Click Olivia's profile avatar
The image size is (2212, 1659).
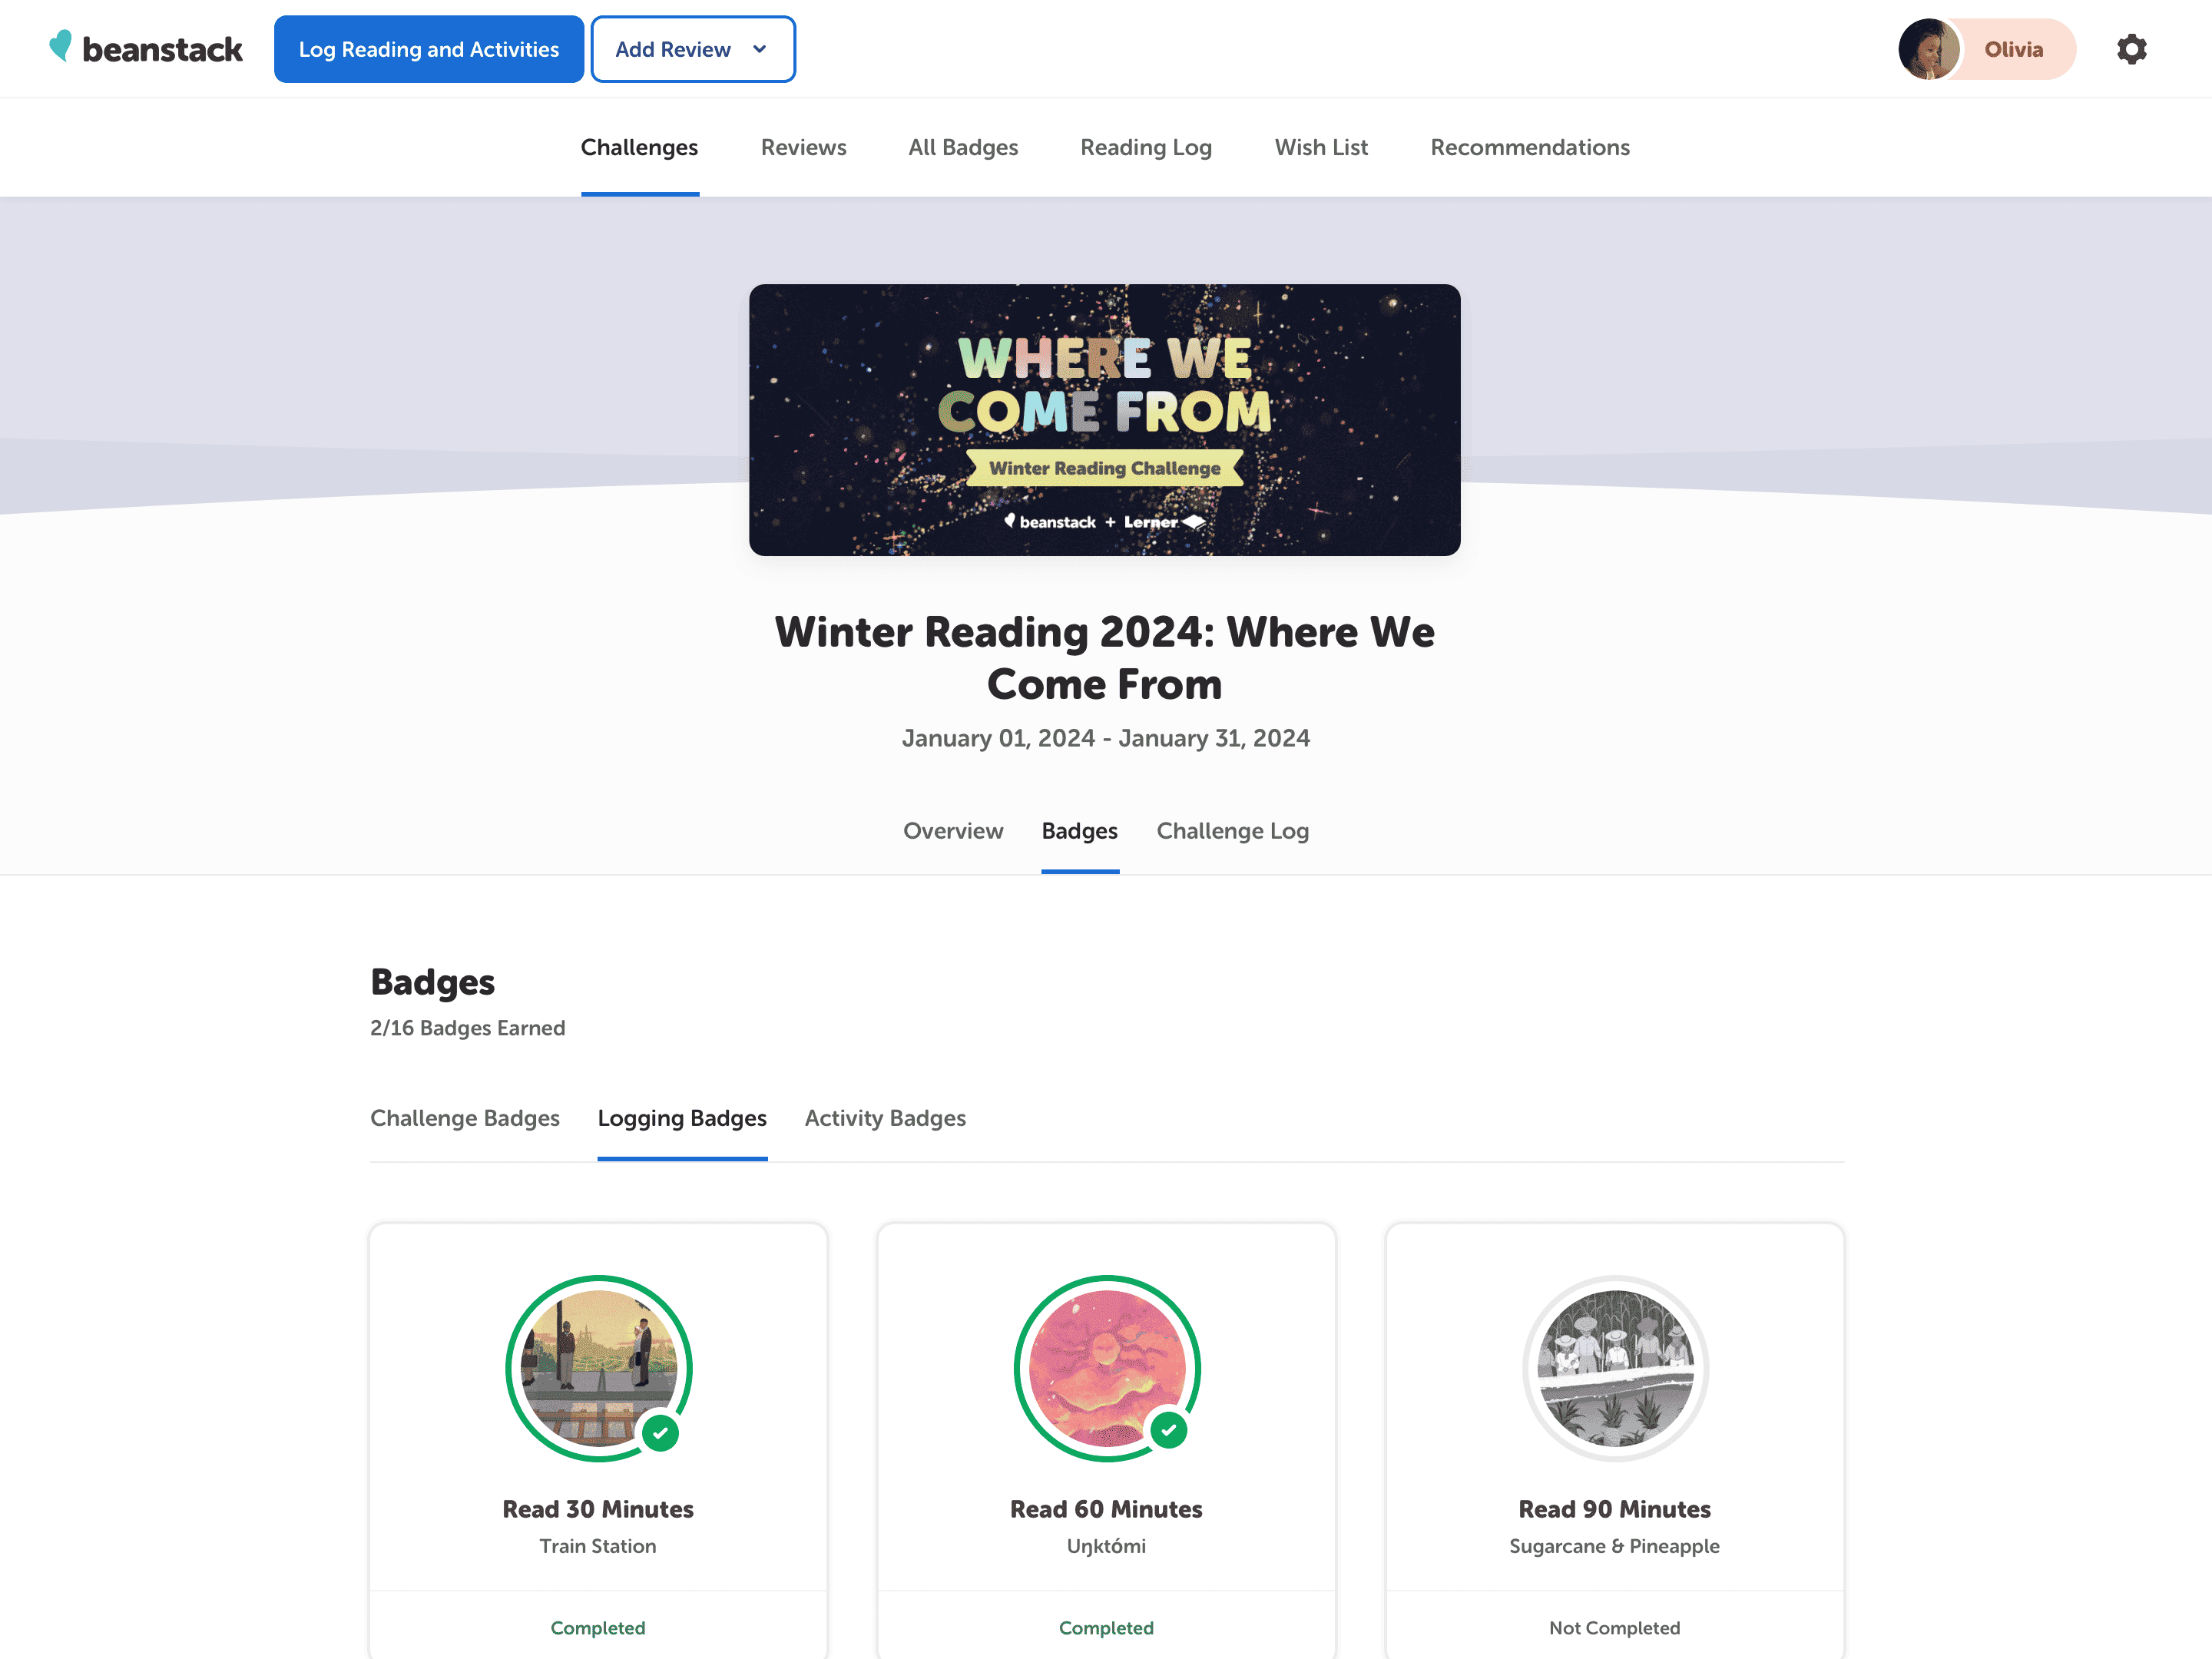(1928, 49)
